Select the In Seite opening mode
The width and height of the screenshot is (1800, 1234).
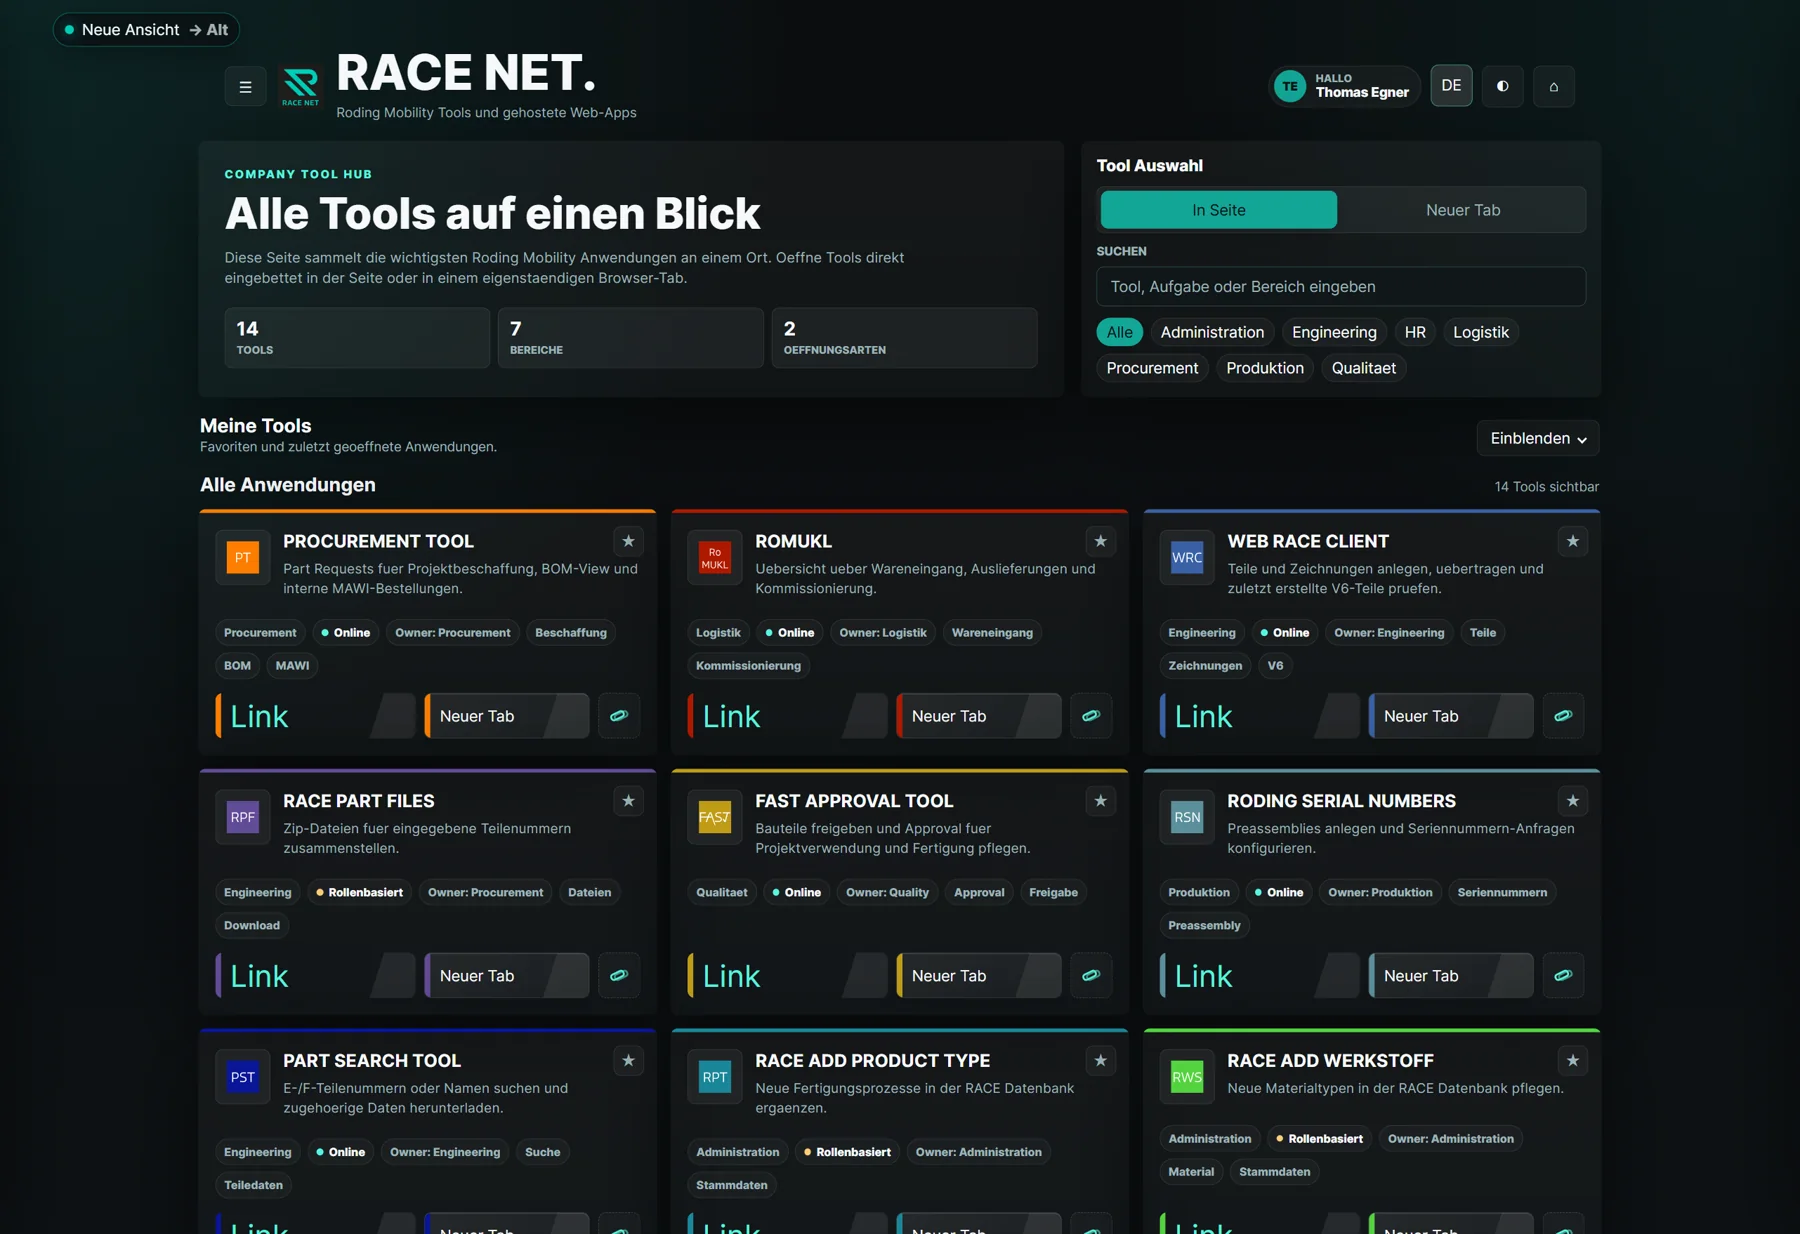point(1219,210)
